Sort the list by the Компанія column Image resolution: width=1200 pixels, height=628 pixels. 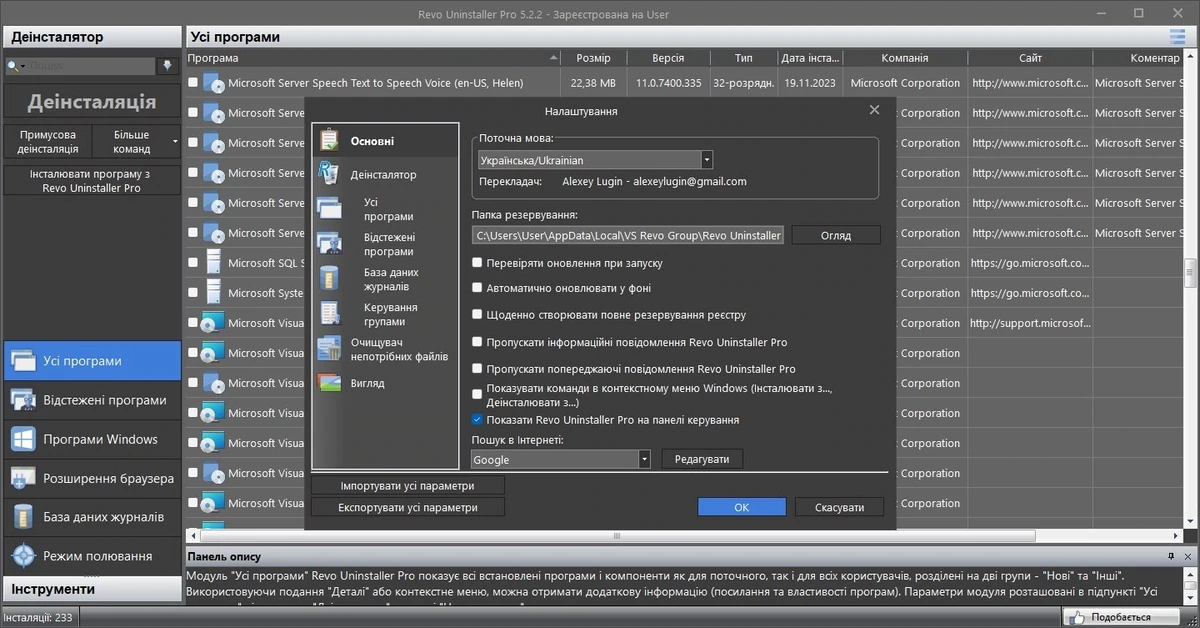[905, 58]
